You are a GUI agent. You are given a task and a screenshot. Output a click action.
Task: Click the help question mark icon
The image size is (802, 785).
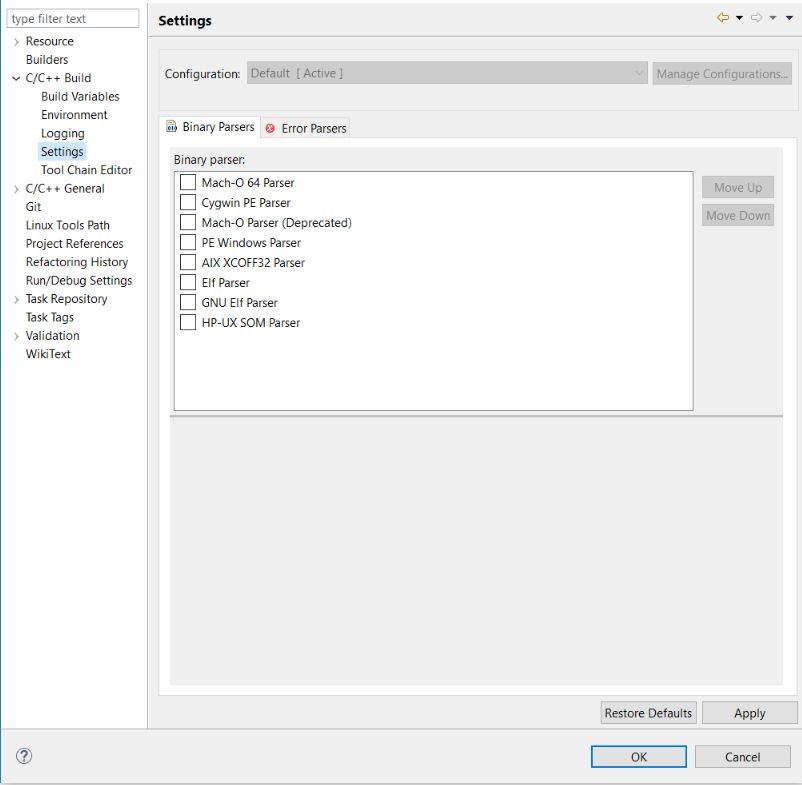[24, 756]
